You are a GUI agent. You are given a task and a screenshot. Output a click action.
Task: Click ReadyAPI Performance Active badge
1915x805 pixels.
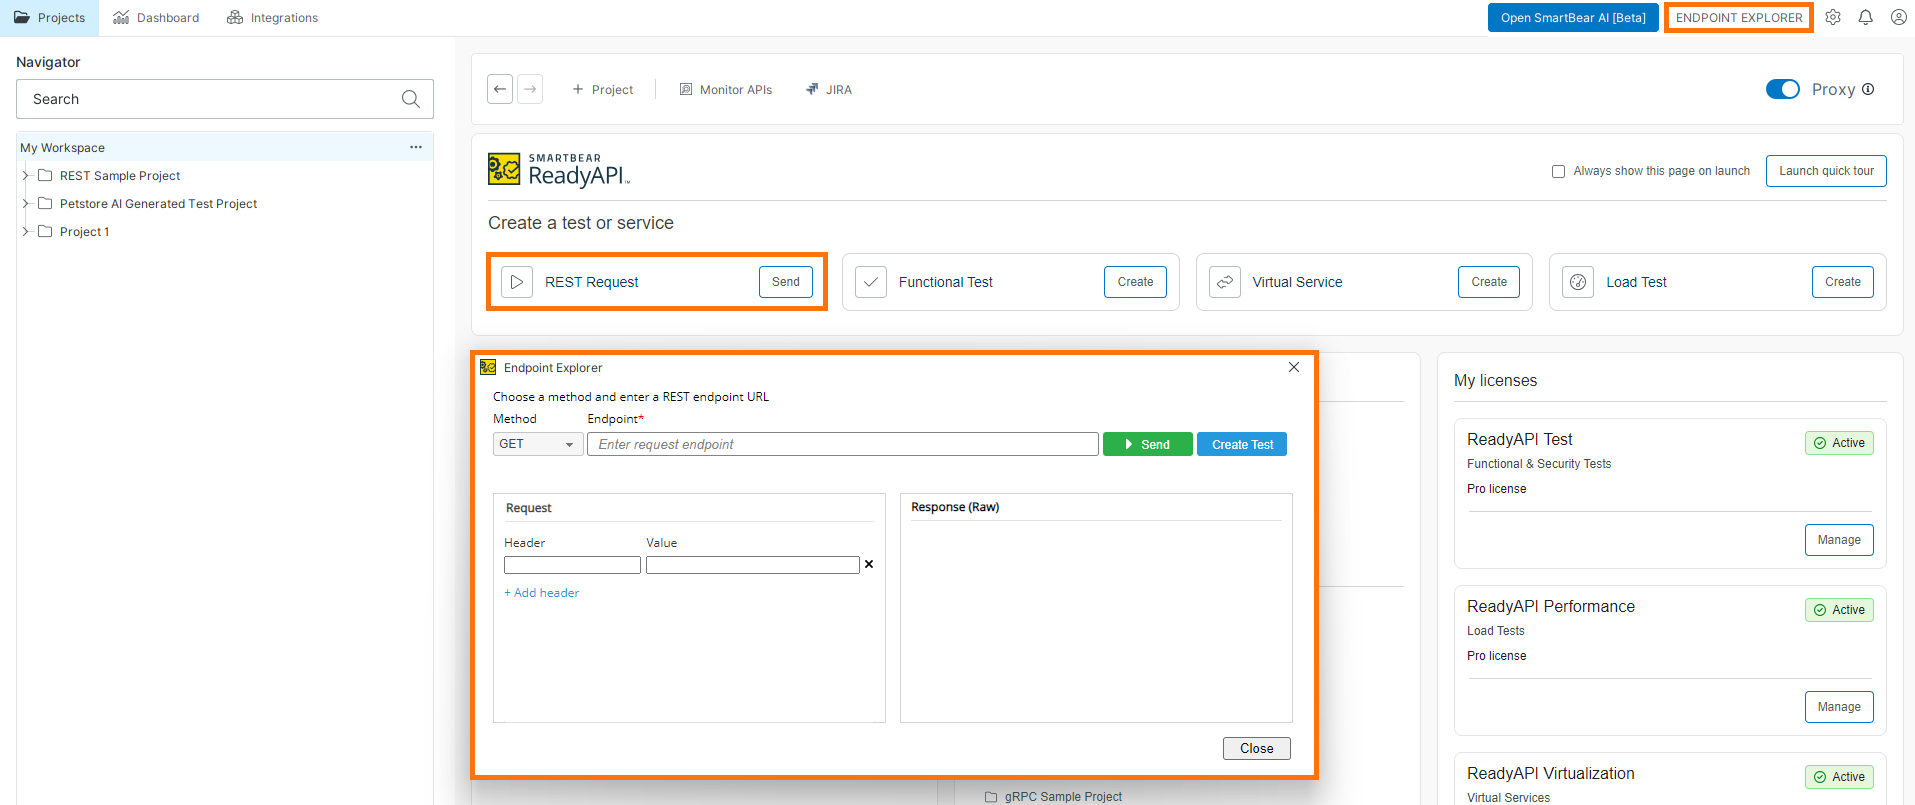pos(1839,610)
